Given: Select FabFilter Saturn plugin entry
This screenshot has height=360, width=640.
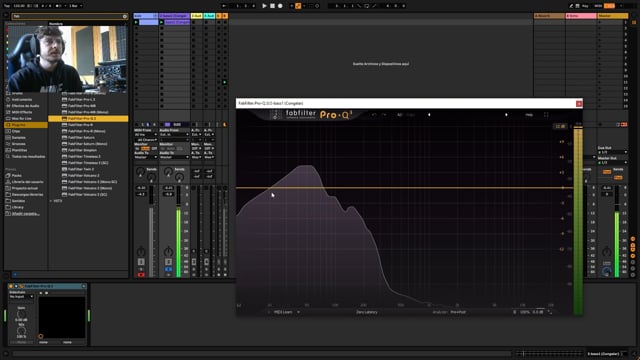Looking at the screenshot, I should pyautogui.click(x=81, y=138).
